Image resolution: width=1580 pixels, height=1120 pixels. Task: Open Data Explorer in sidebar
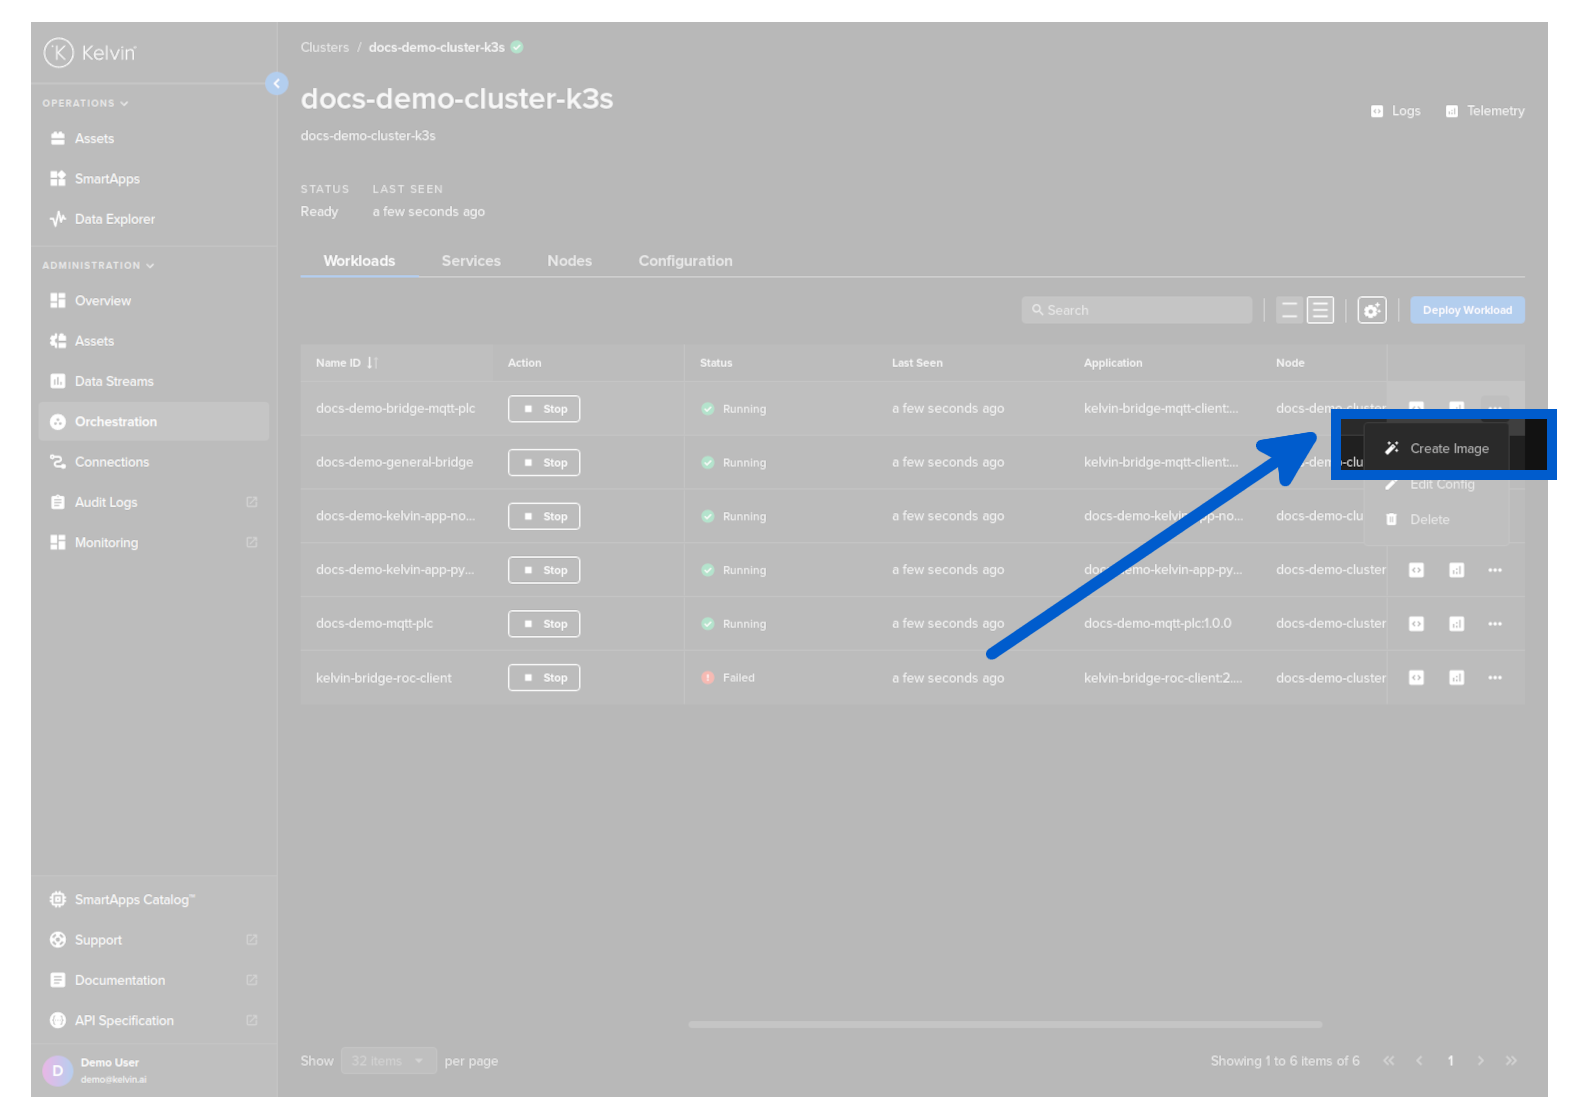click(114, 219)
